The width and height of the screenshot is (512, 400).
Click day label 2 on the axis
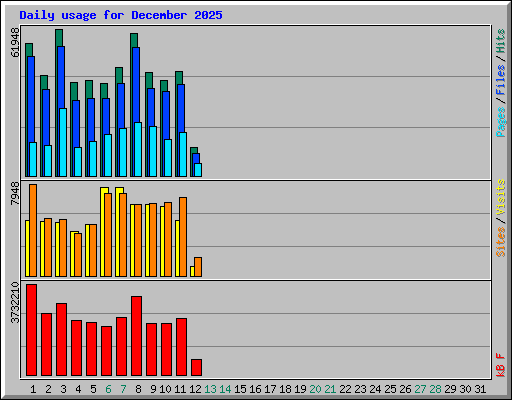click(48, 389)
